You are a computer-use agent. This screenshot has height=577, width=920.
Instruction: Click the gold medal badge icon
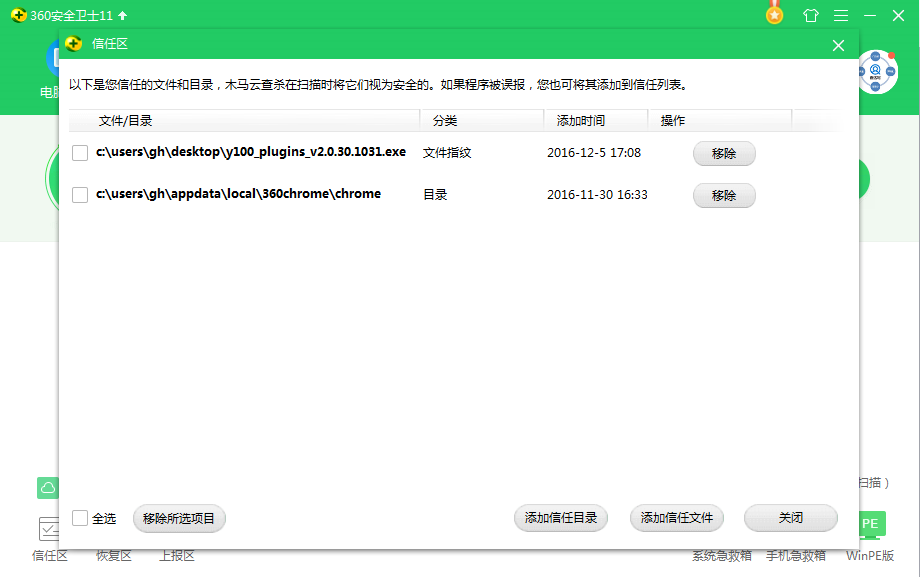click(774, 15)
